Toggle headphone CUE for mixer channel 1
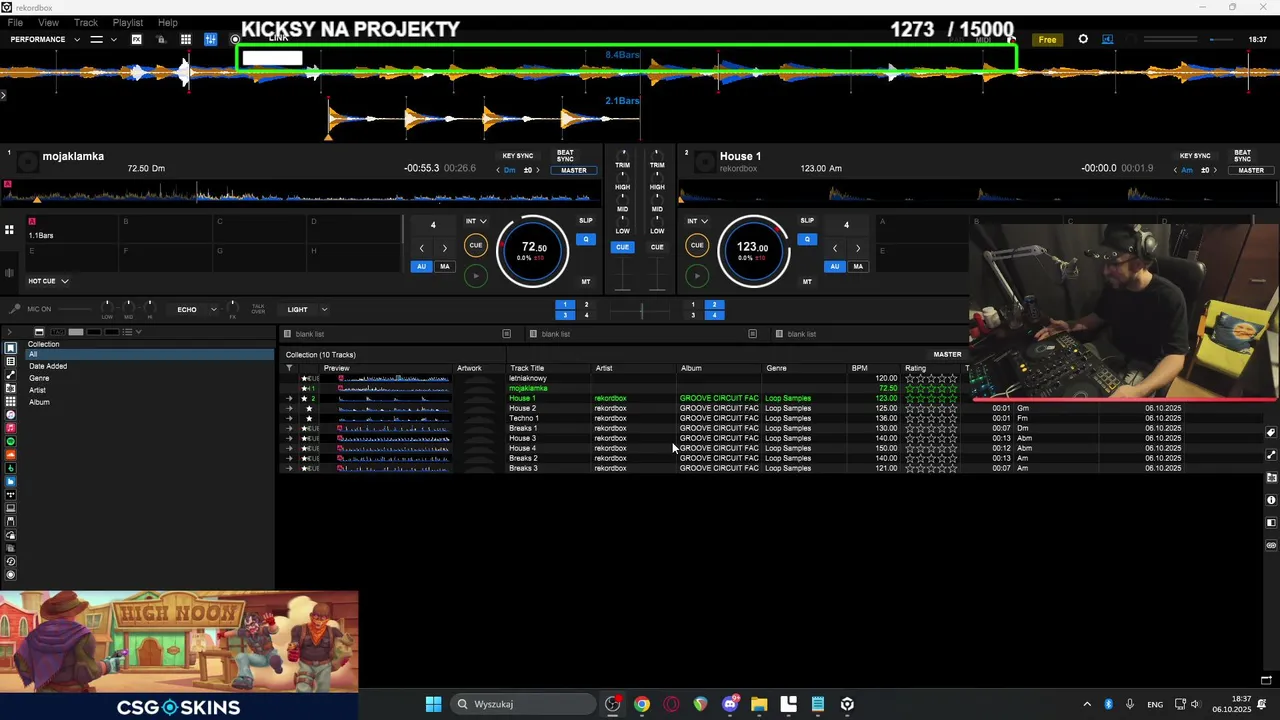 point(623,247)
